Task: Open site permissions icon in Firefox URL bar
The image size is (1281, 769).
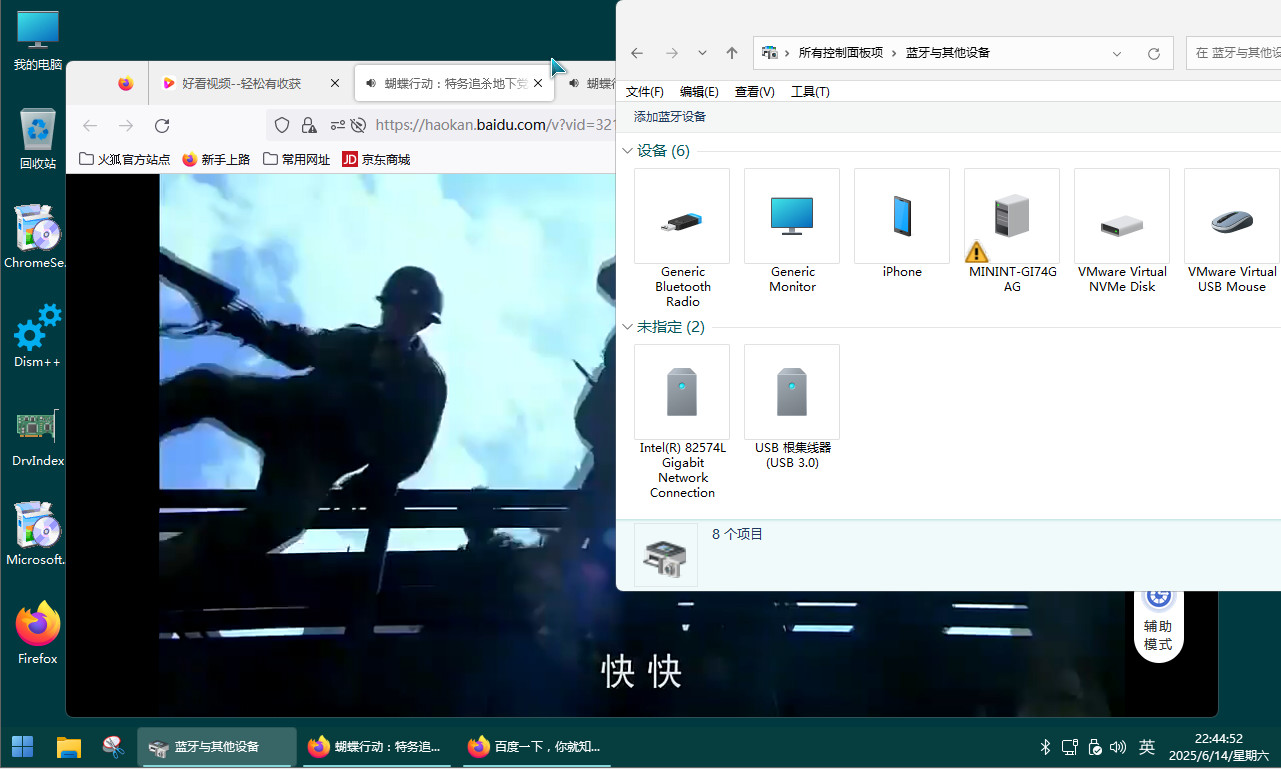Action: [x=337, y=125]
